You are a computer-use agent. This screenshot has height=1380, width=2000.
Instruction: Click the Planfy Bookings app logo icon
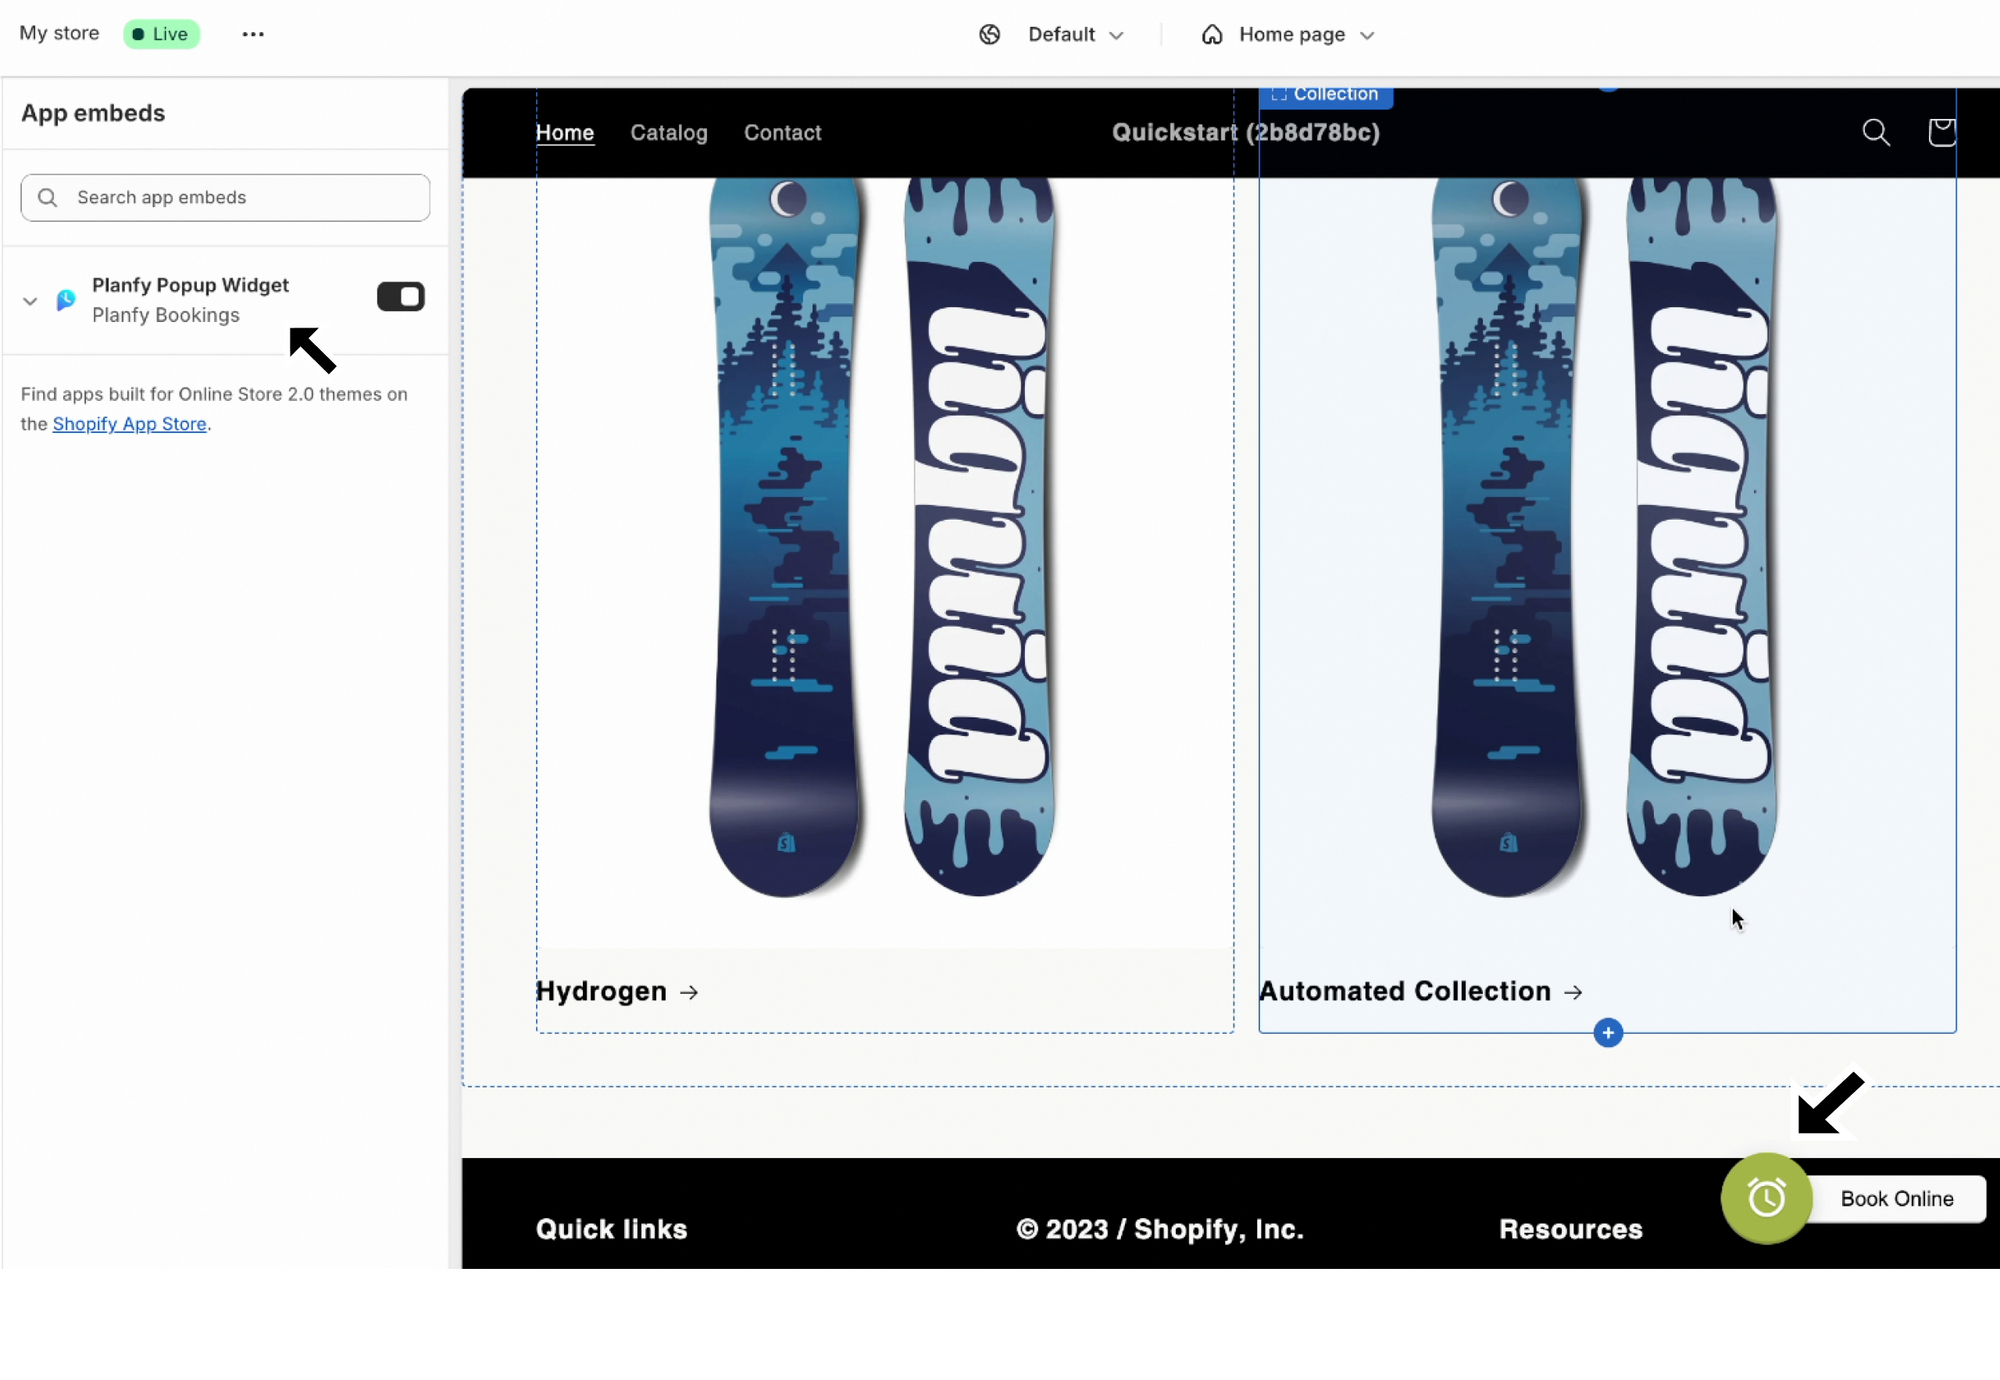[66, 300]
